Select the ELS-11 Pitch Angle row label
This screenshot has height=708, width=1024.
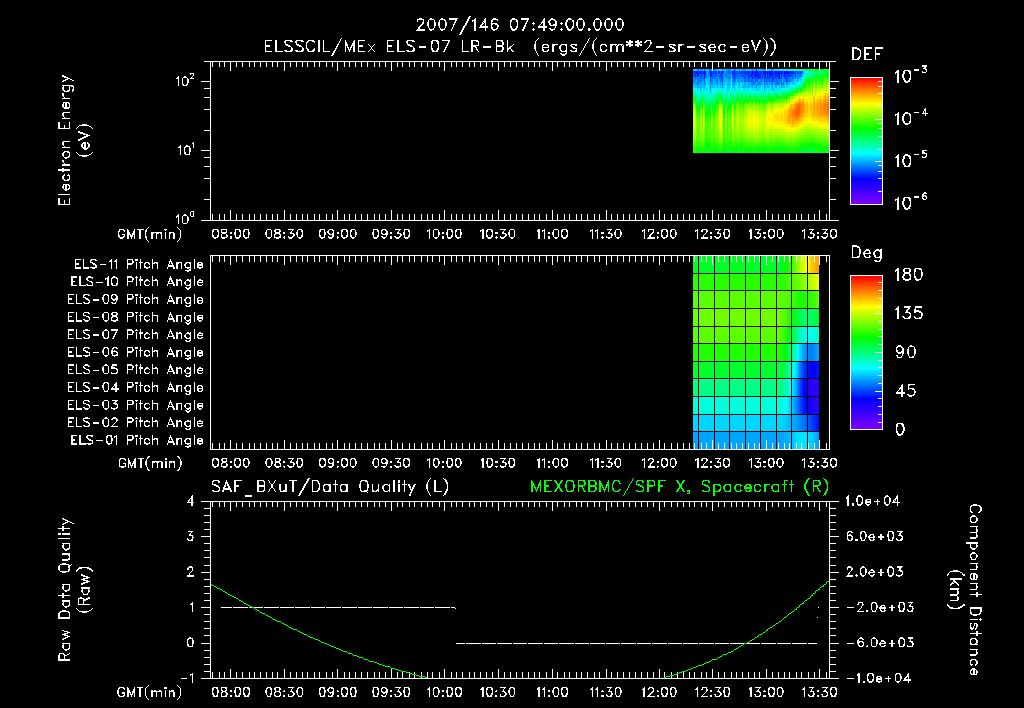[138, 264]
